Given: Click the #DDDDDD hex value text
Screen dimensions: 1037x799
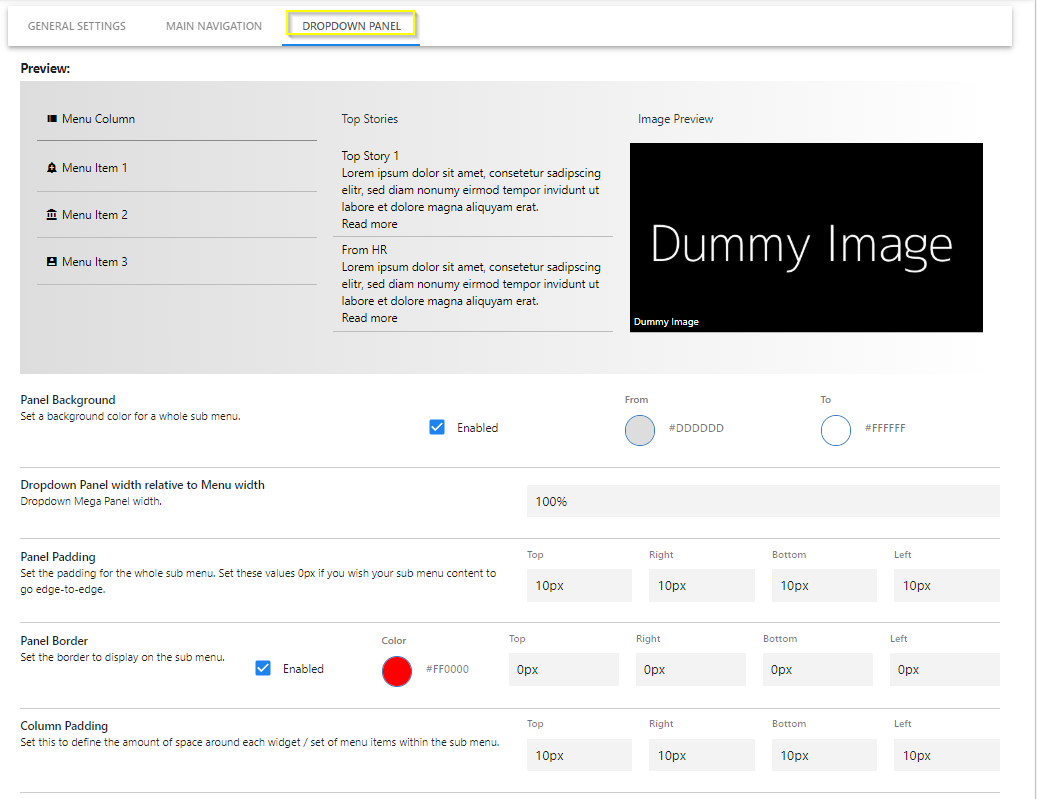Looking at the screenshot, I should [x=696, y=428].
